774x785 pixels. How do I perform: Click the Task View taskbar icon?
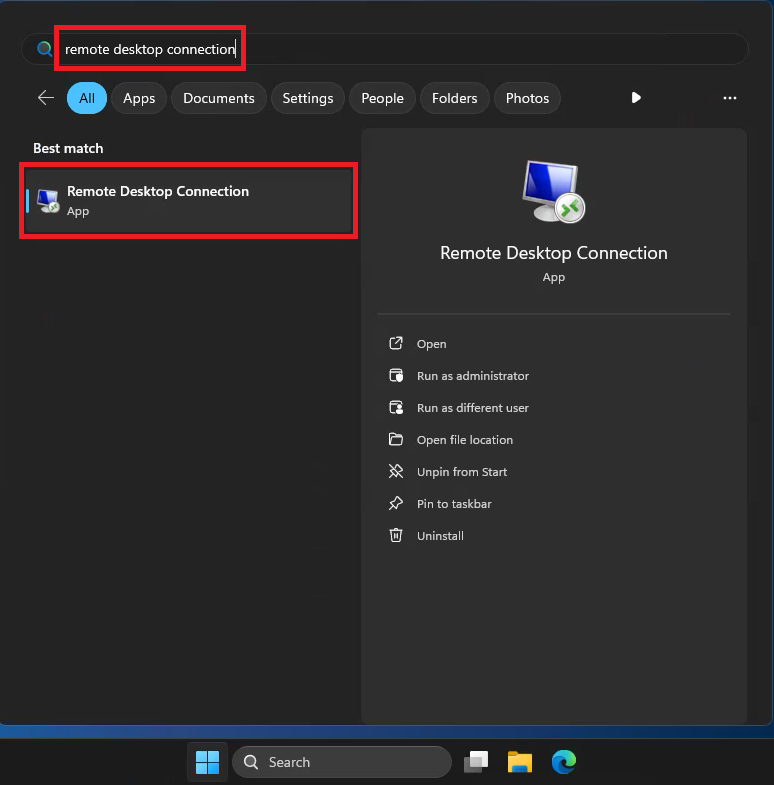[475, 762]
